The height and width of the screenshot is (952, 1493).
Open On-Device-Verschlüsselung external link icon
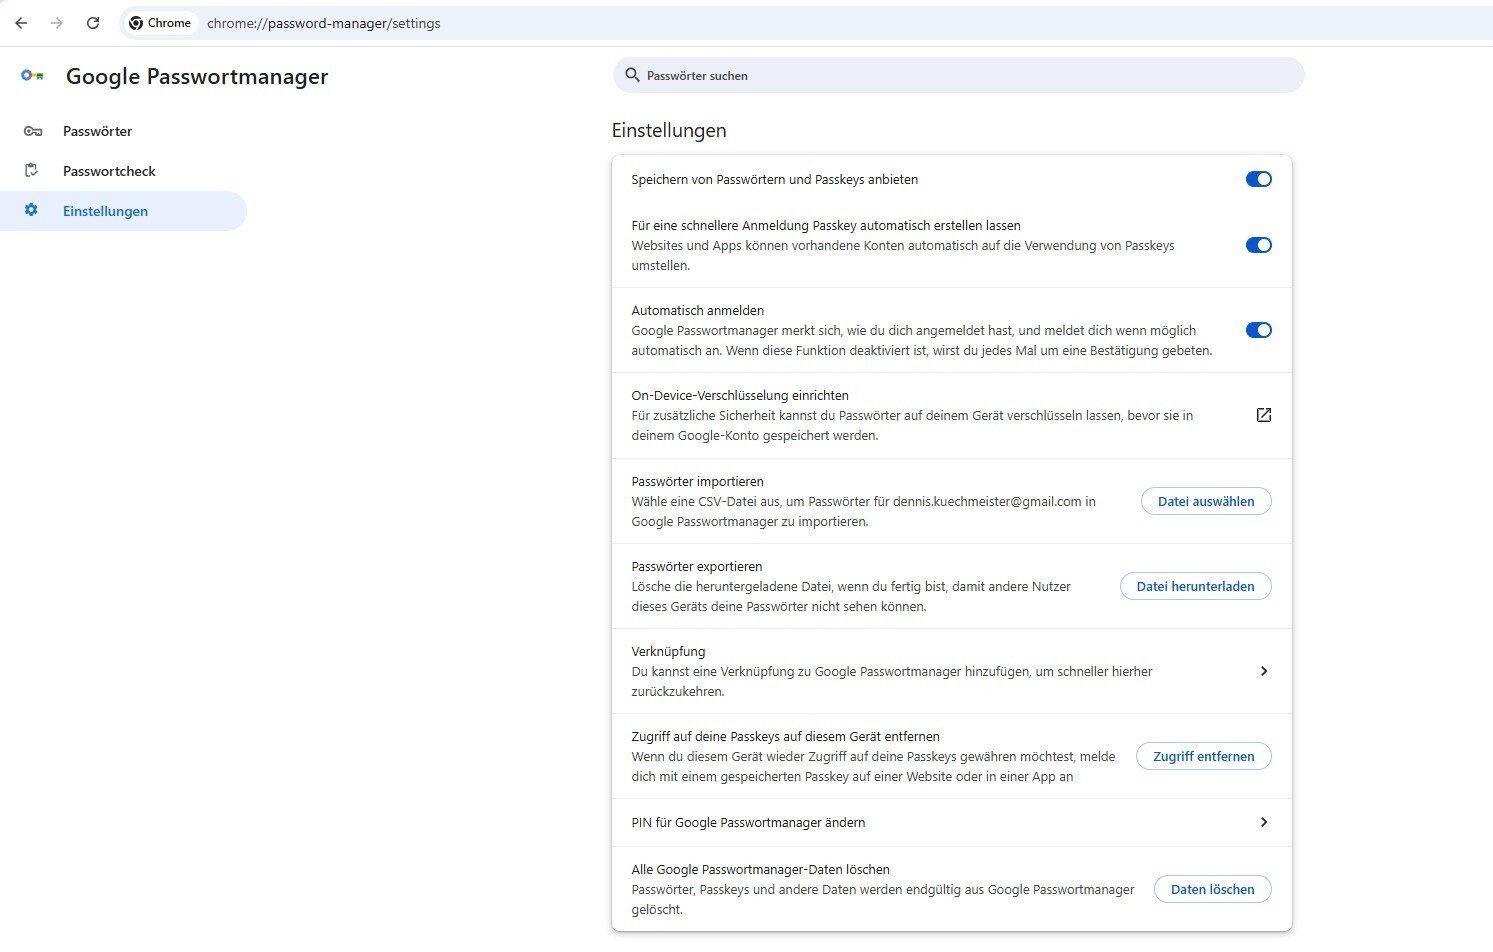1263,415
